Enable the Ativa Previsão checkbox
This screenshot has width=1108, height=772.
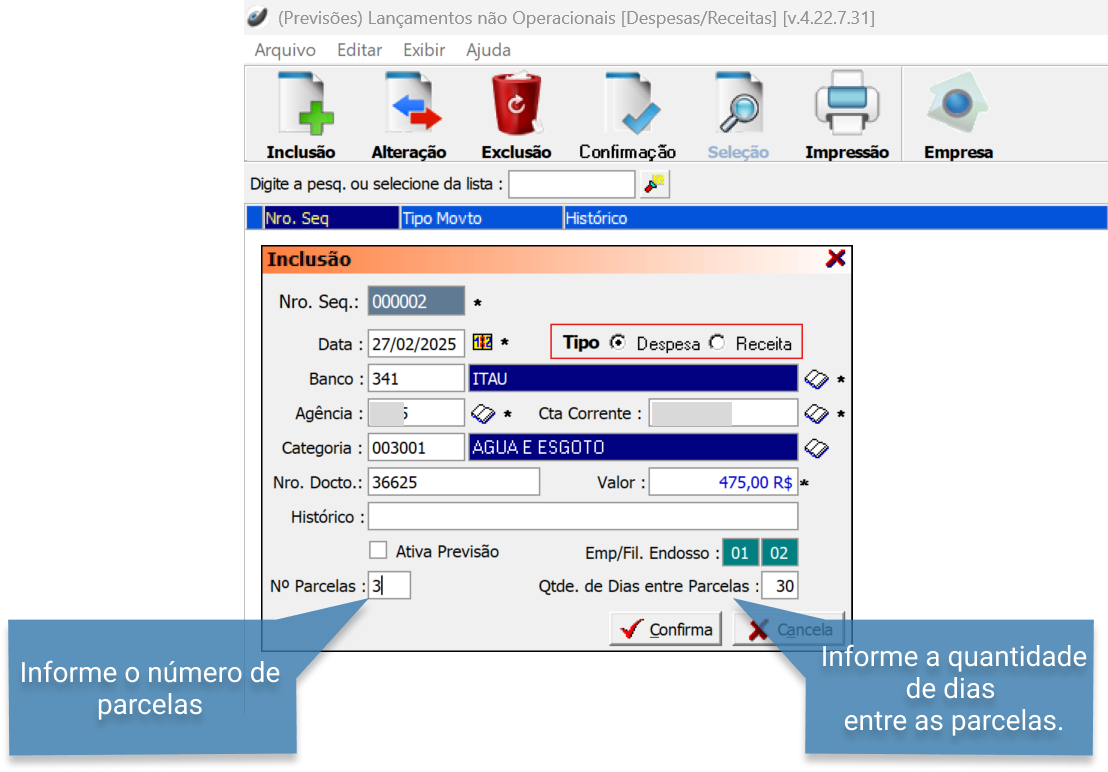click(378, 550)
